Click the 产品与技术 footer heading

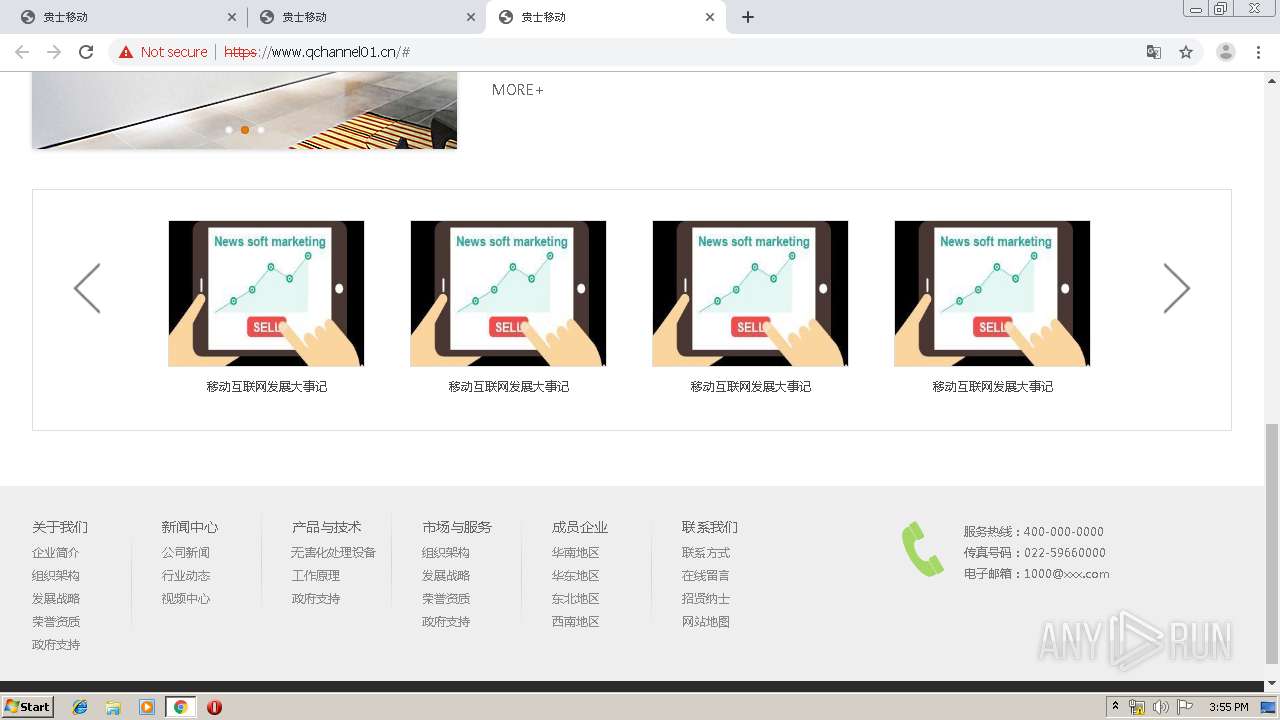point(327,527)
